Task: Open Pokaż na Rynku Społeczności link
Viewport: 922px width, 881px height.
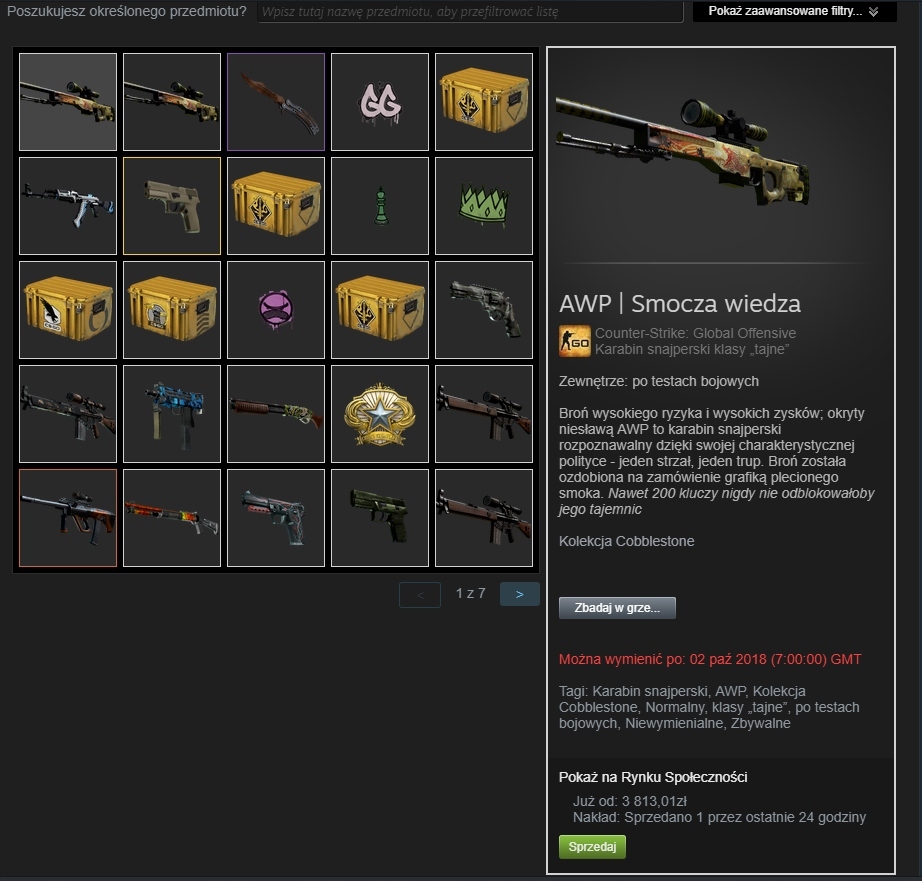Action: point(653,777)
